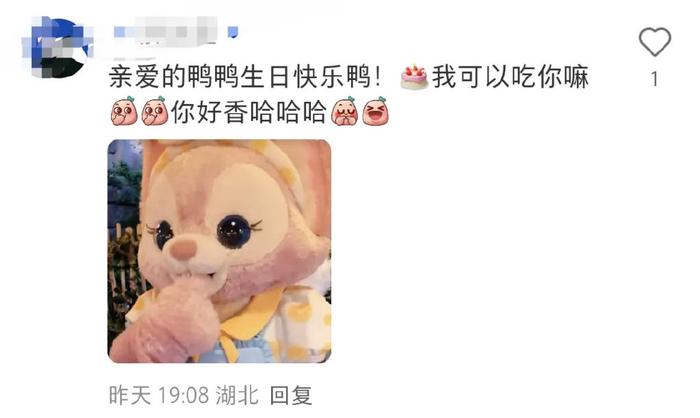Screen dimensions: 700x418
Task: Select the text 我可以吃你嘛
Action: [x=510, y=77]
